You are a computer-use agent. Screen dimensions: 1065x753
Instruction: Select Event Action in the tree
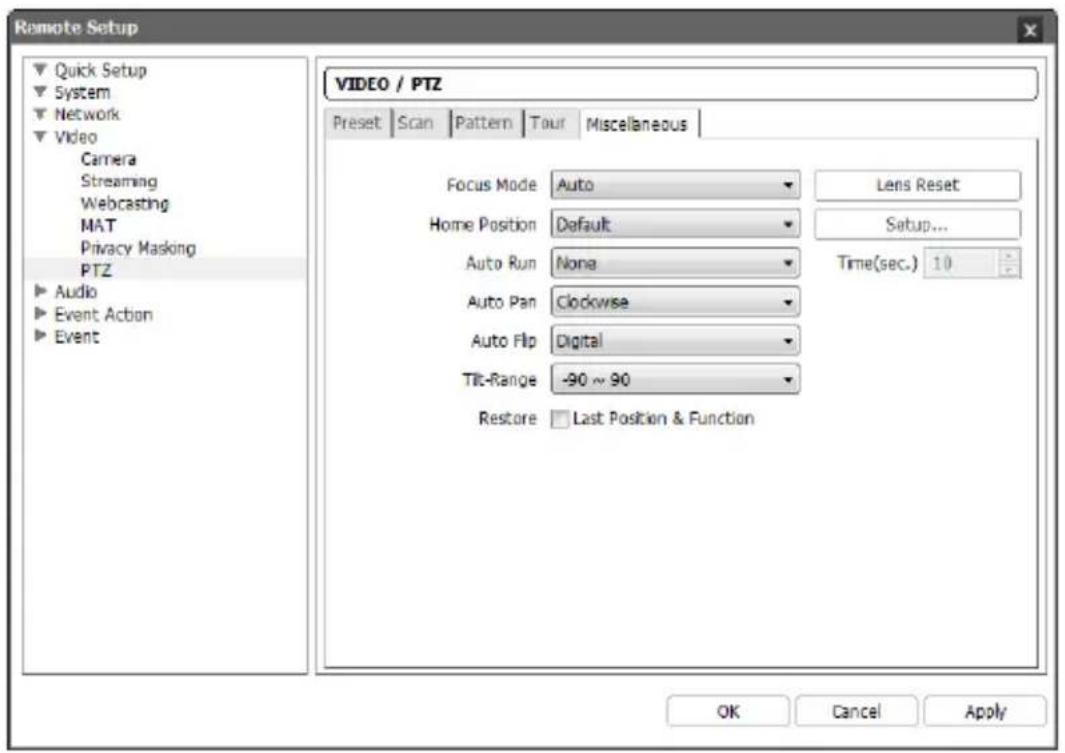[103, 314]
